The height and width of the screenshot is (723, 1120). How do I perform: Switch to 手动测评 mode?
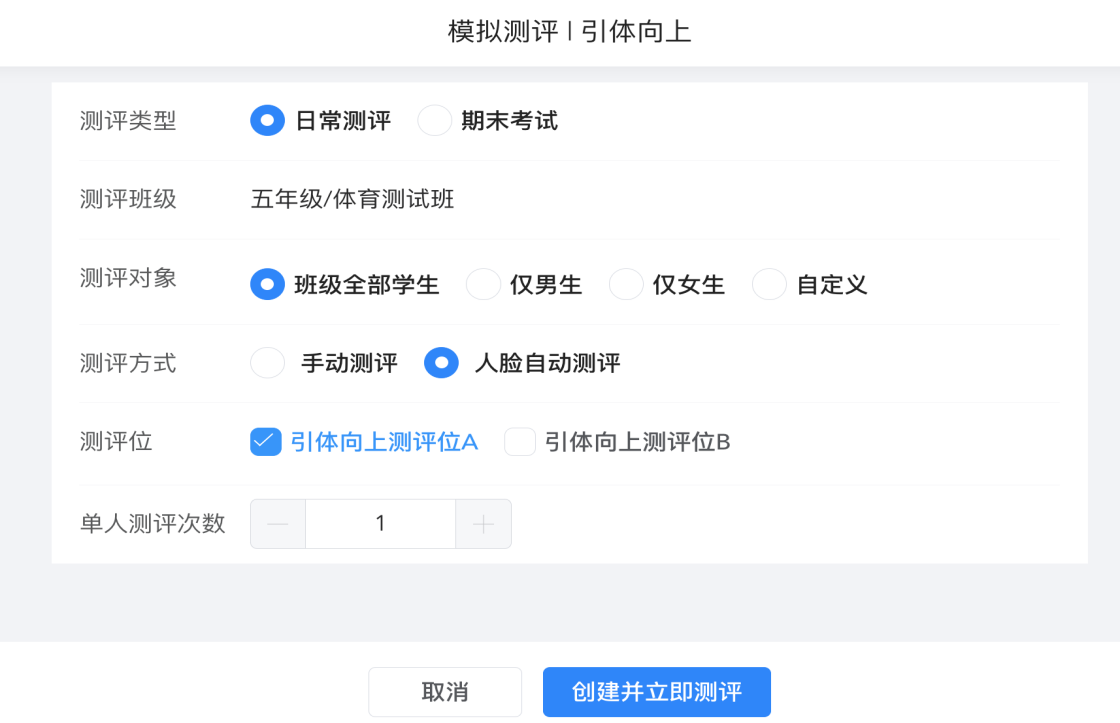[267, 363]
